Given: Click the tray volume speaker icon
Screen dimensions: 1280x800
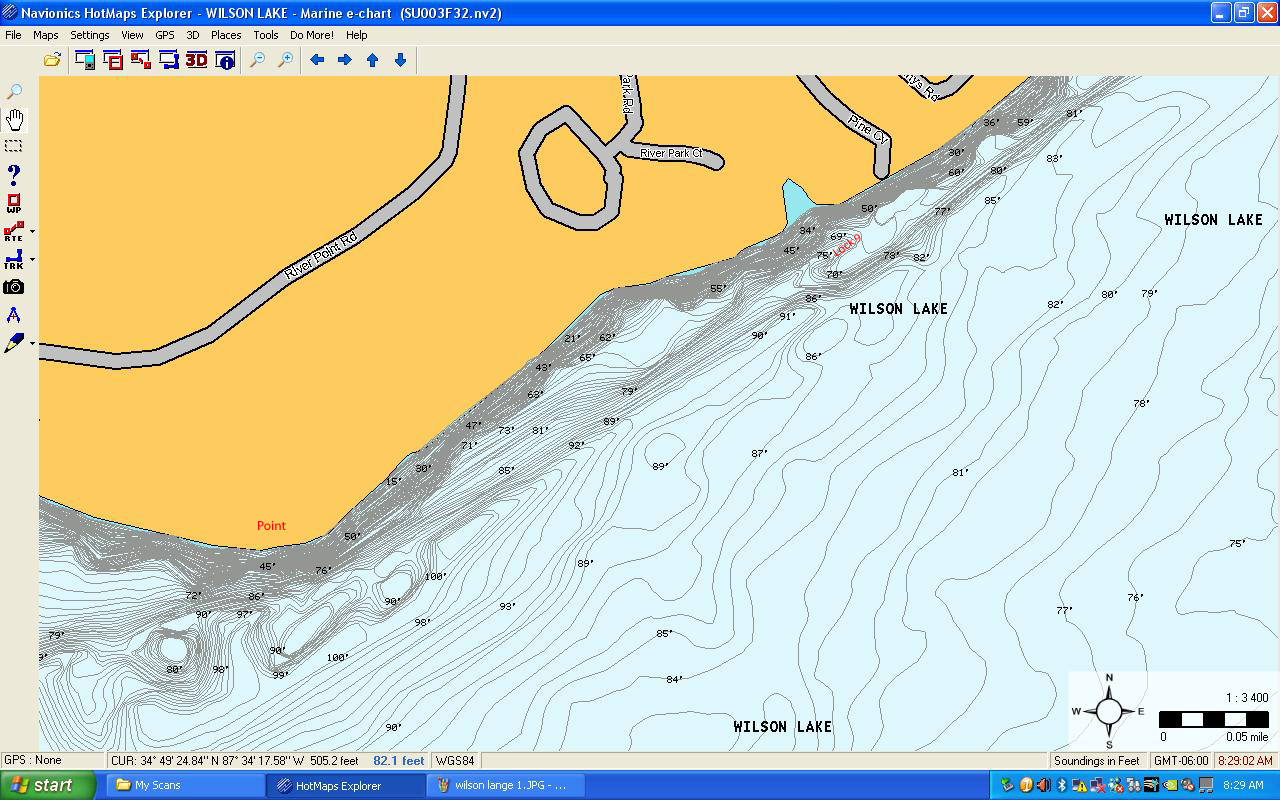Looking at the screenshot, I should click(1044, 785).
